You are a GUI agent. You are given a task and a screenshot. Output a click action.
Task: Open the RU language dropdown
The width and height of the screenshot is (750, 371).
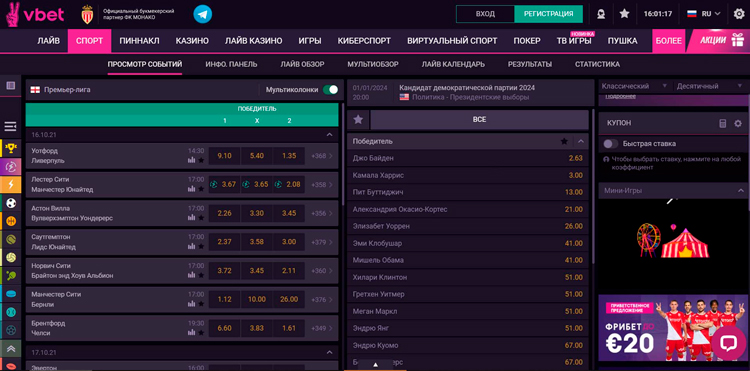point(704,14)
